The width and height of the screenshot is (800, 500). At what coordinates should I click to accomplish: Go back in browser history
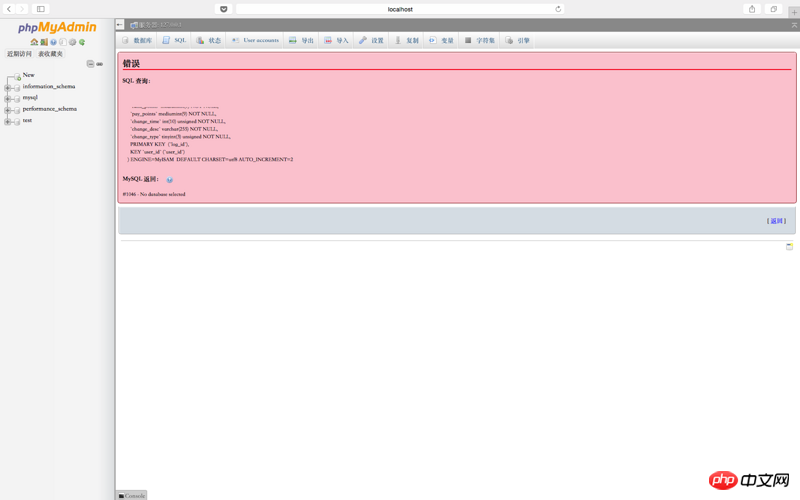click(x=9, y=9)
